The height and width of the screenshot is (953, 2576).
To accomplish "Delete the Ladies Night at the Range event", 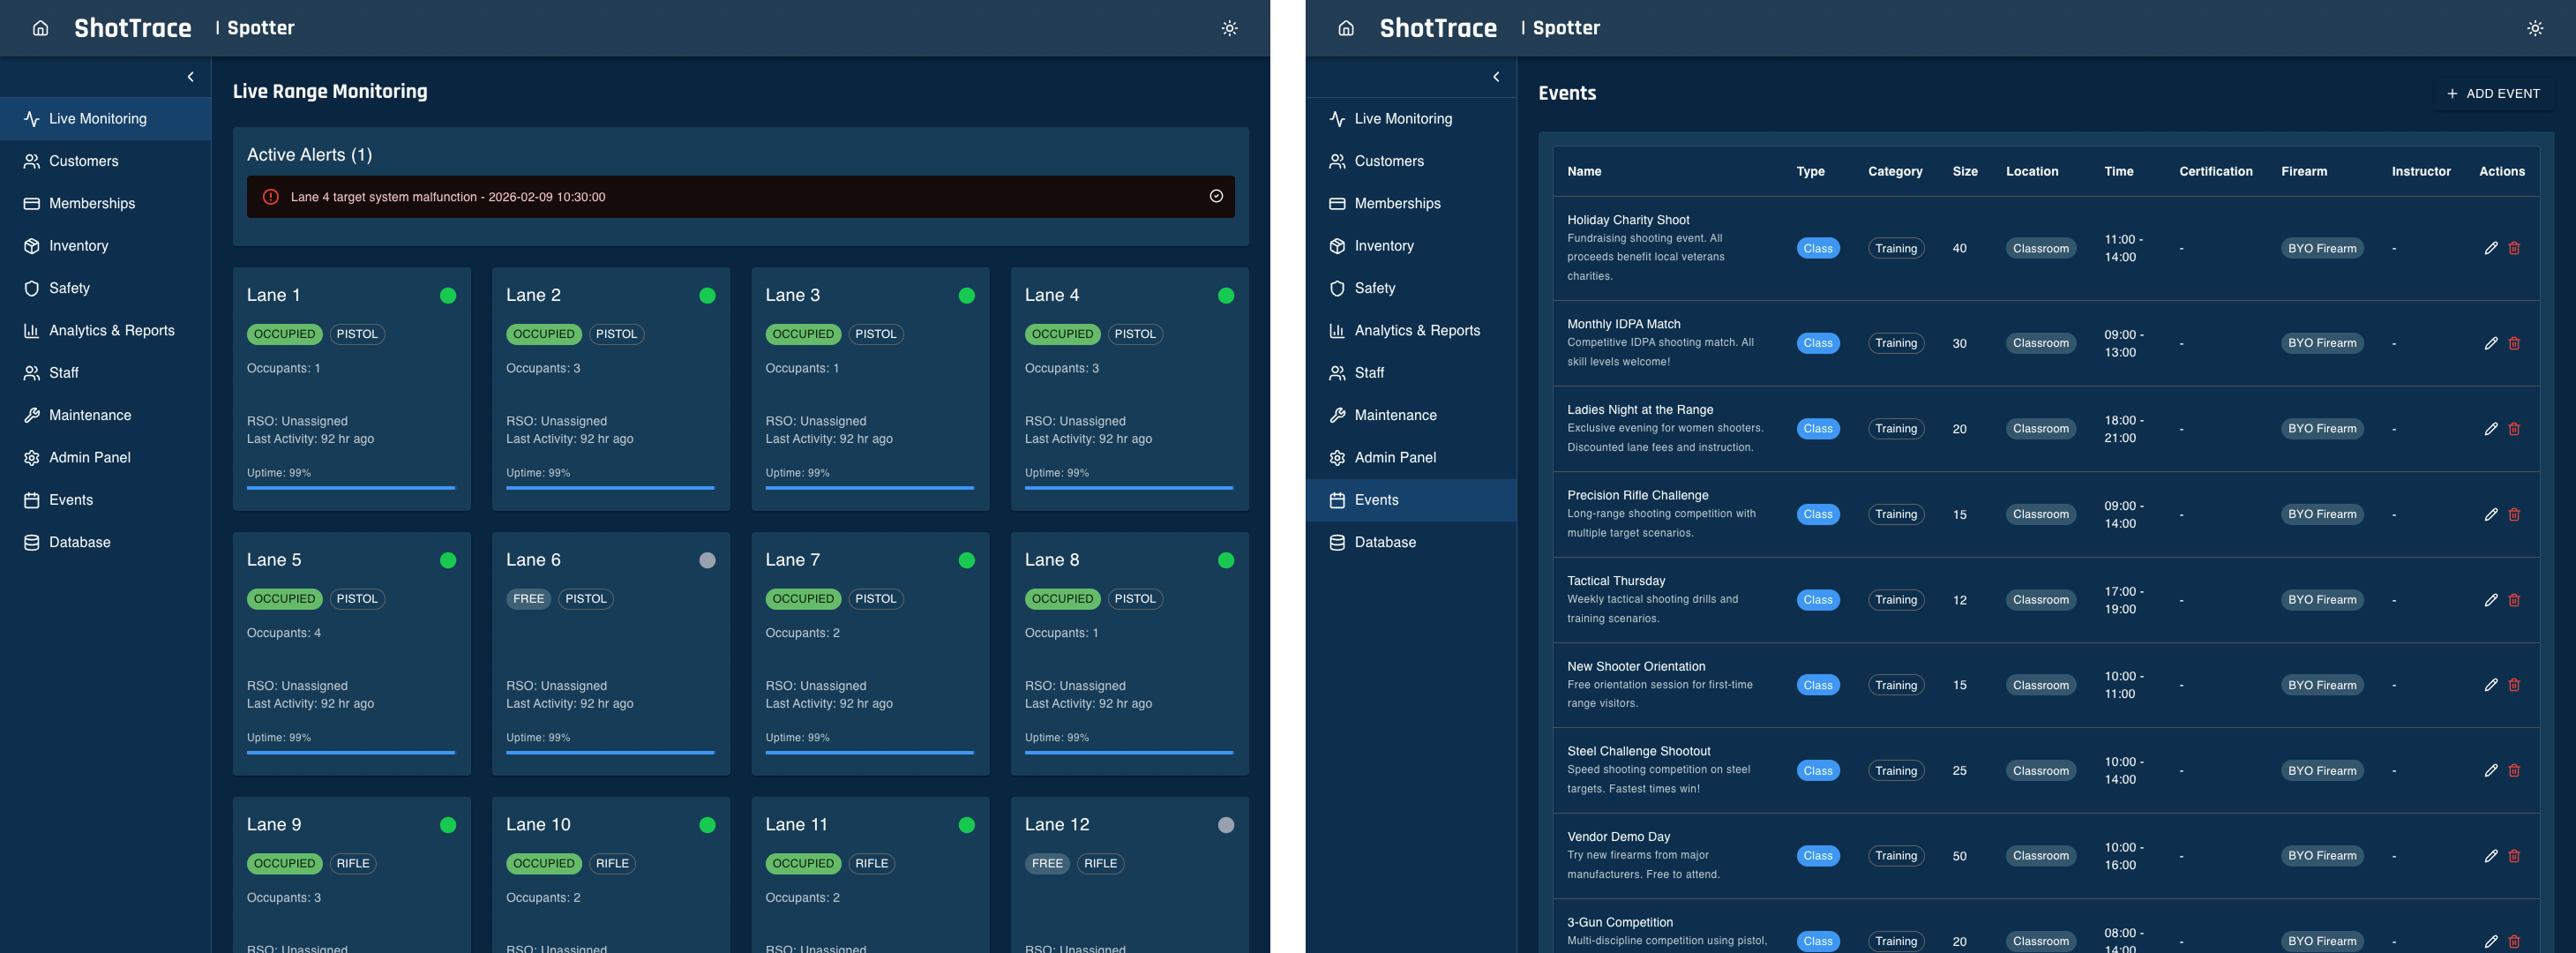I will (2514, 429).
